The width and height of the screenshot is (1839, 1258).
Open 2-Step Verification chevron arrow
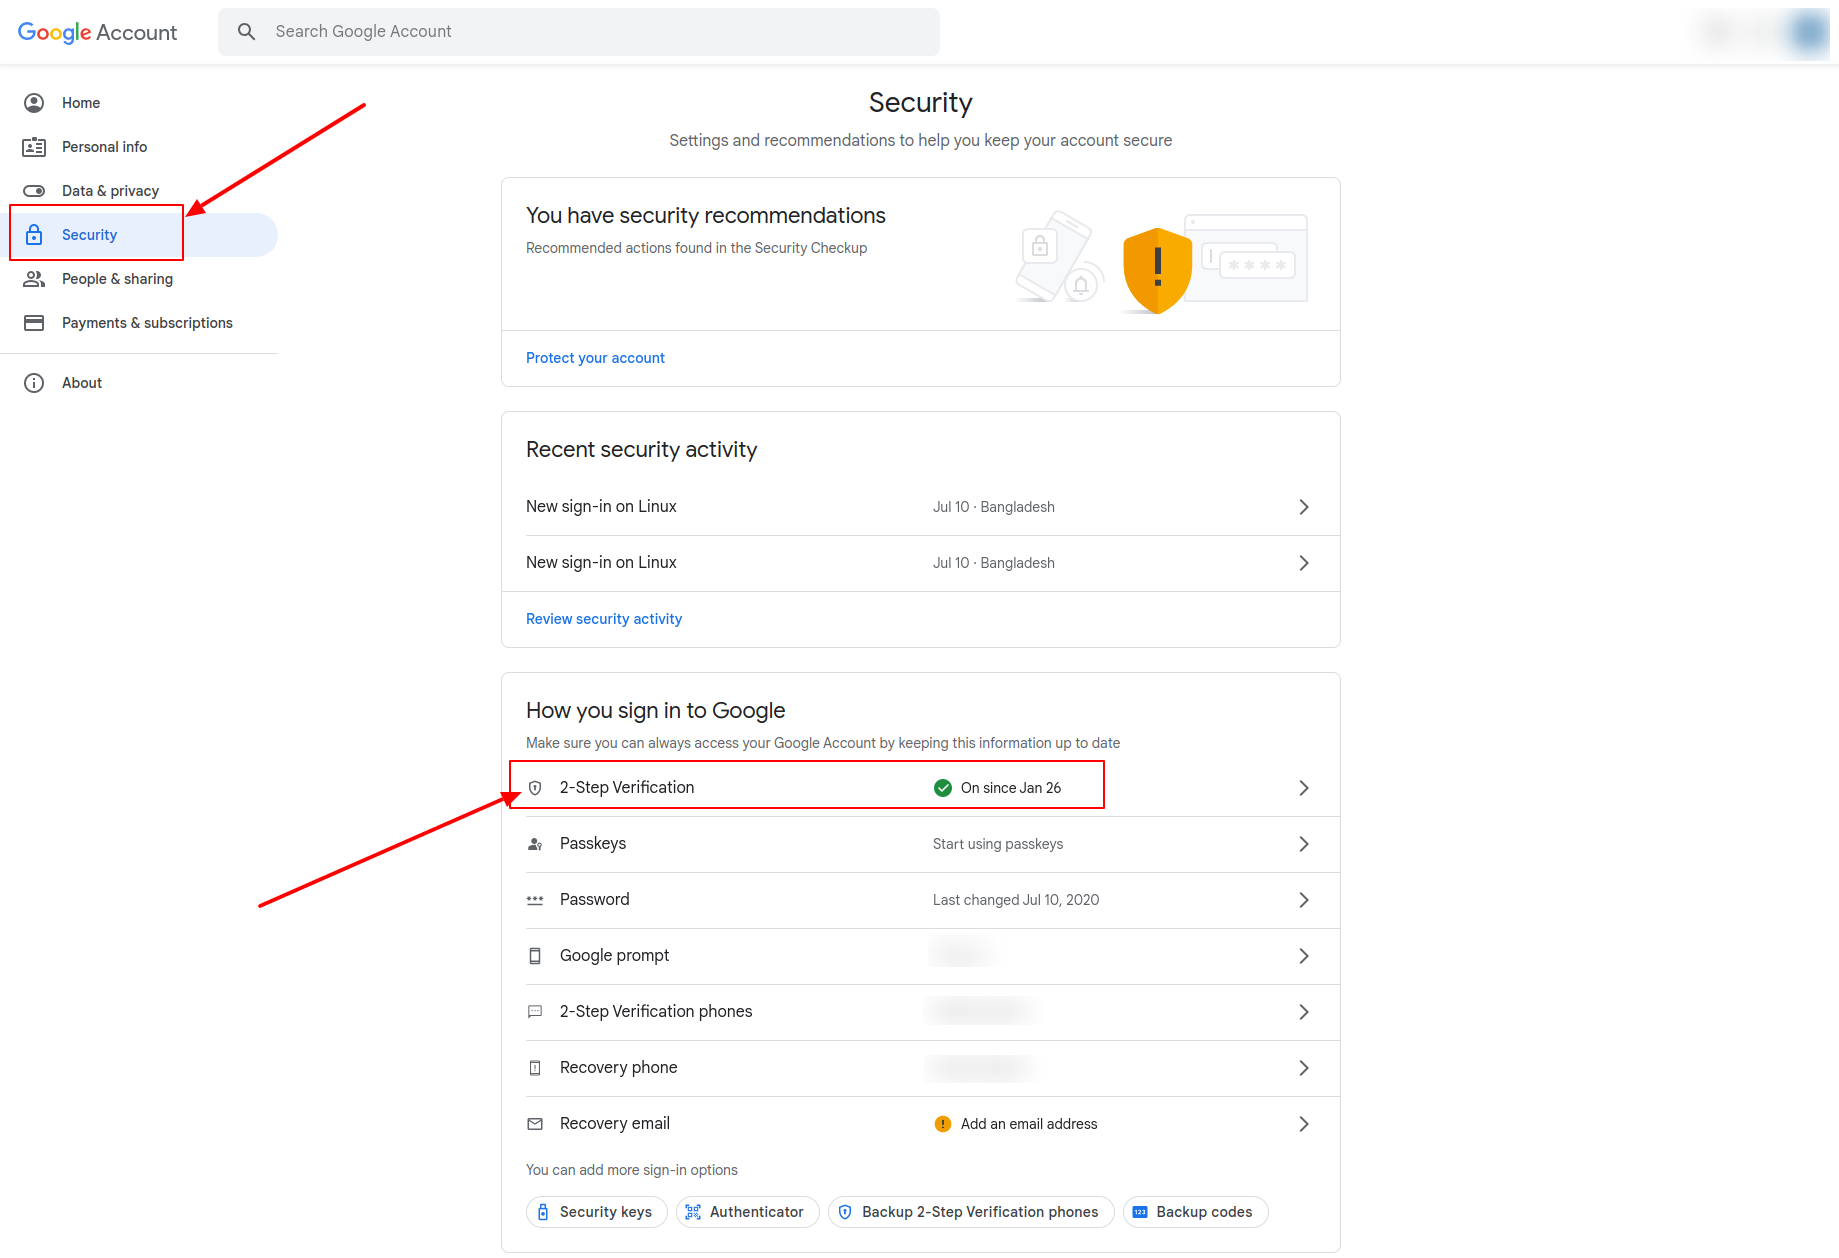[x=1303, y=788]
